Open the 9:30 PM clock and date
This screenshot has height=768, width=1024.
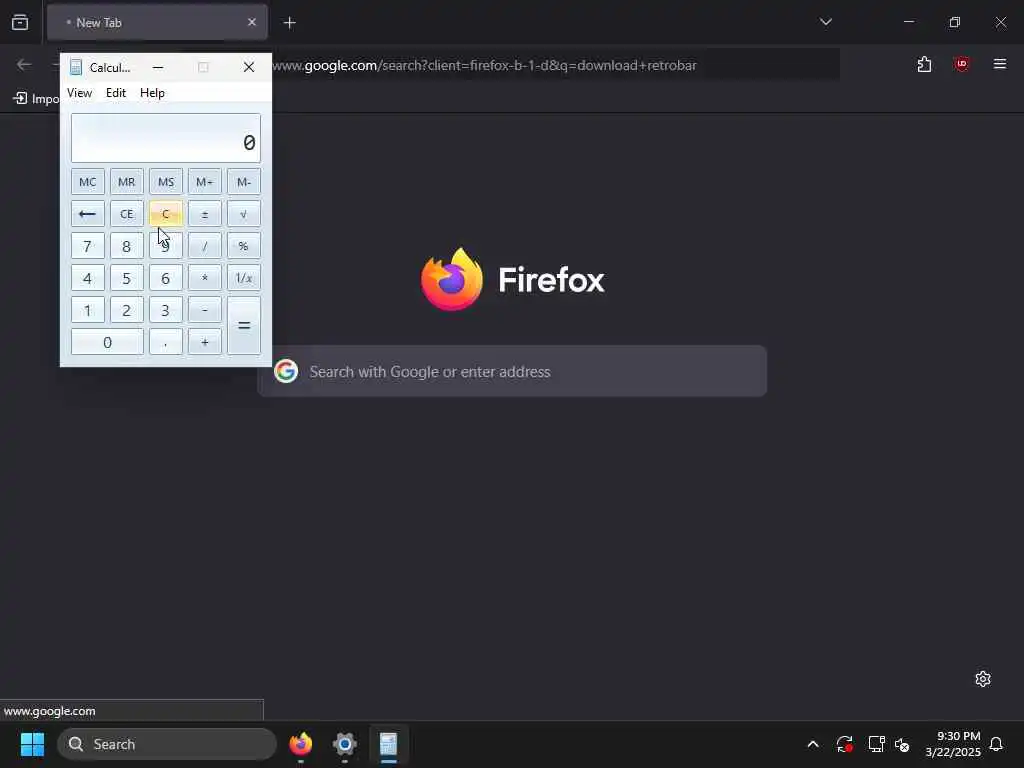pyautogui.click(x=953, y=744)
